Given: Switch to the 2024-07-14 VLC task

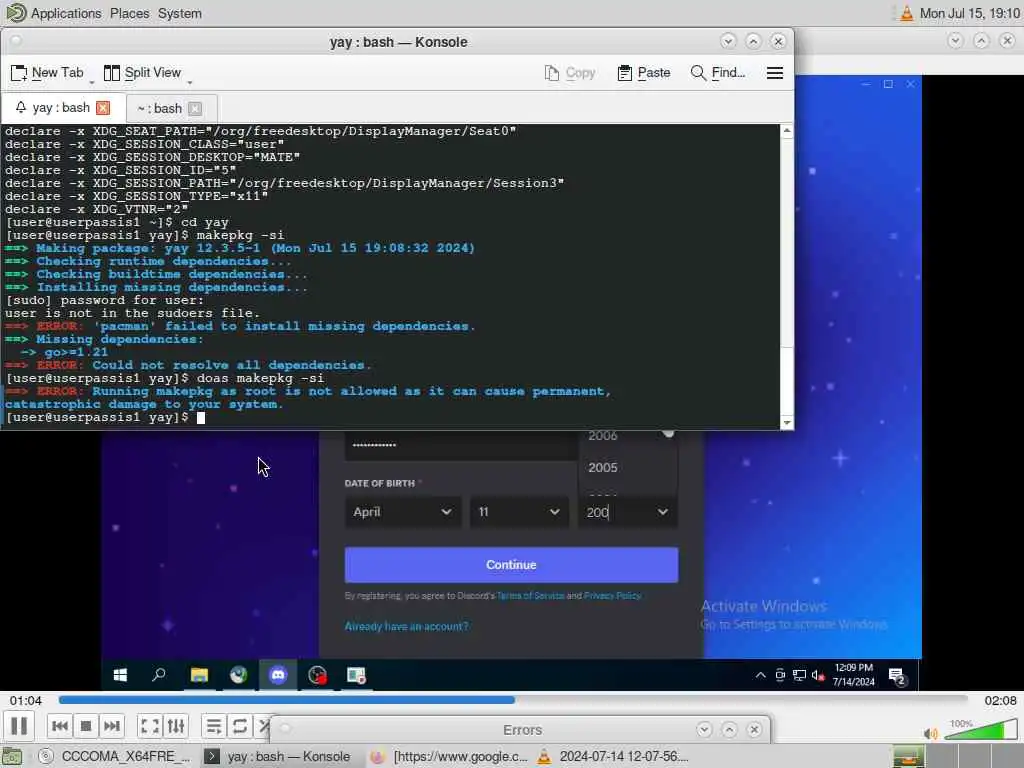Looking at the screenshot, I should click(613, 757).
